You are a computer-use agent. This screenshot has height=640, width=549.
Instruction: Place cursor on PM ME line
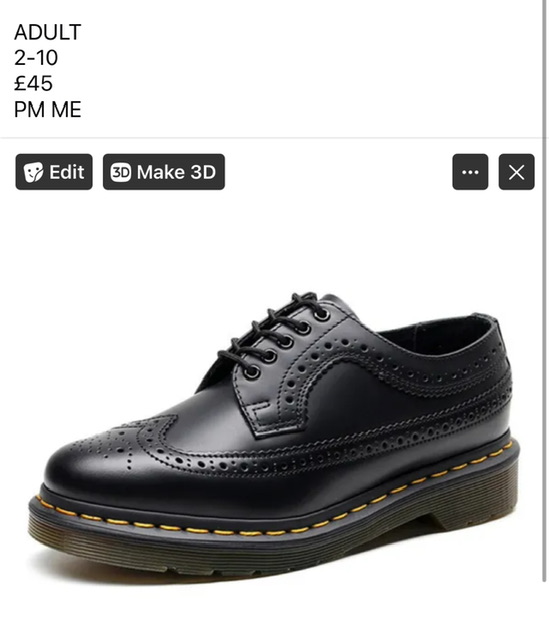tap(48, 109)
